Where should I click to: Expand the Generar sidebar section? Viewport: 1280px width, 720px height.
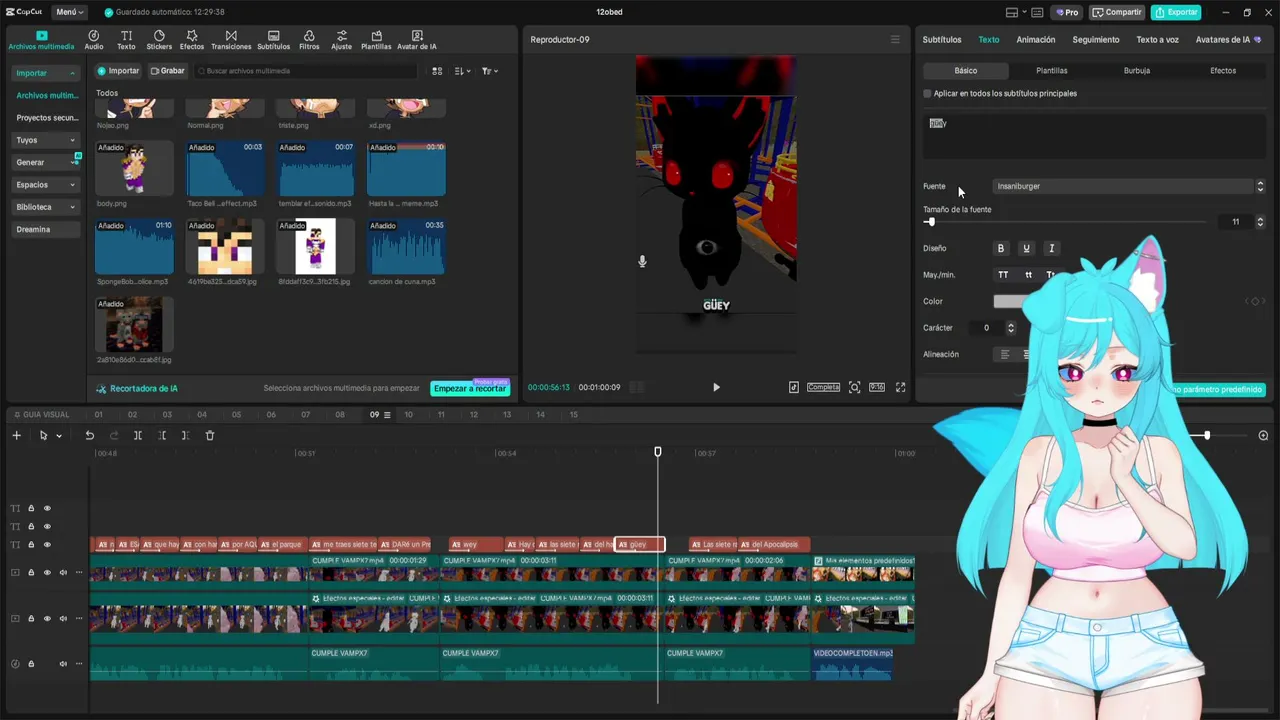pos(45,162)
